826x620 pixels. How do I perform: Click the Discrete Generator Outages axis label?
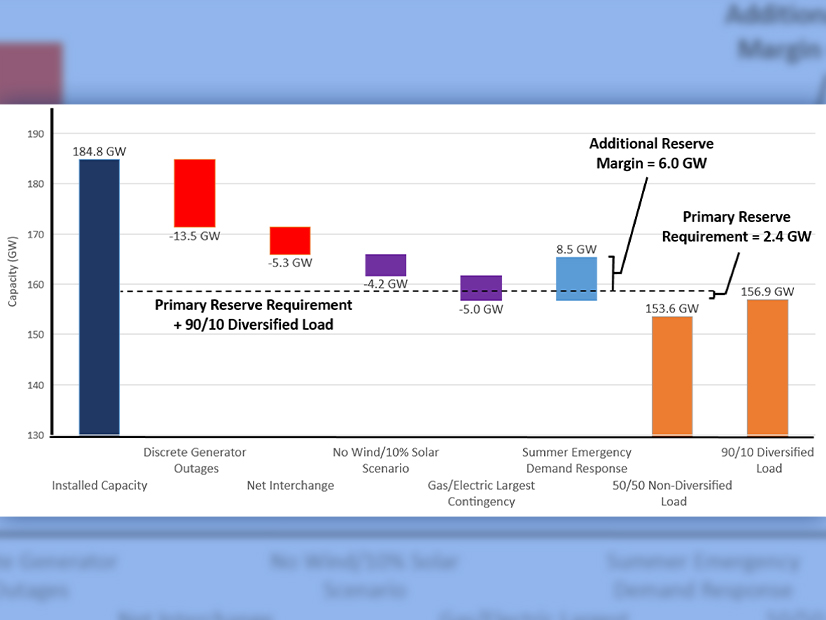pyautogui.click(x=194, y=460)
